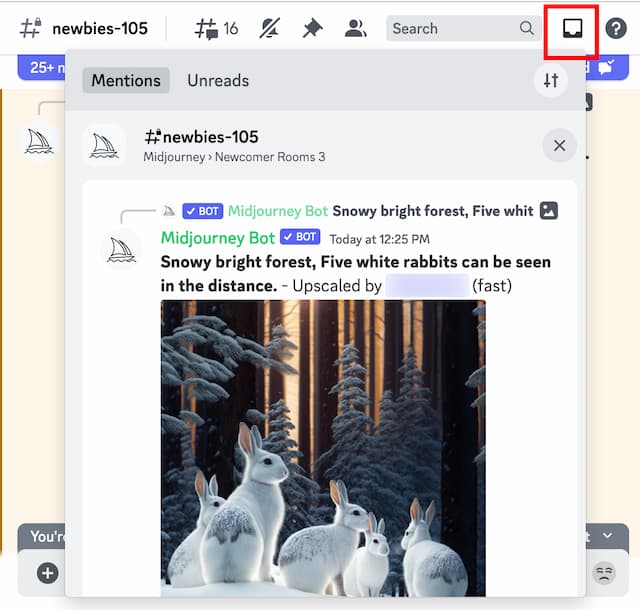Image resolution: width=640 pixels, height=610 pixels.
Task: Expand the chevron on the bottom notice bar
Action: coord(607,536)
